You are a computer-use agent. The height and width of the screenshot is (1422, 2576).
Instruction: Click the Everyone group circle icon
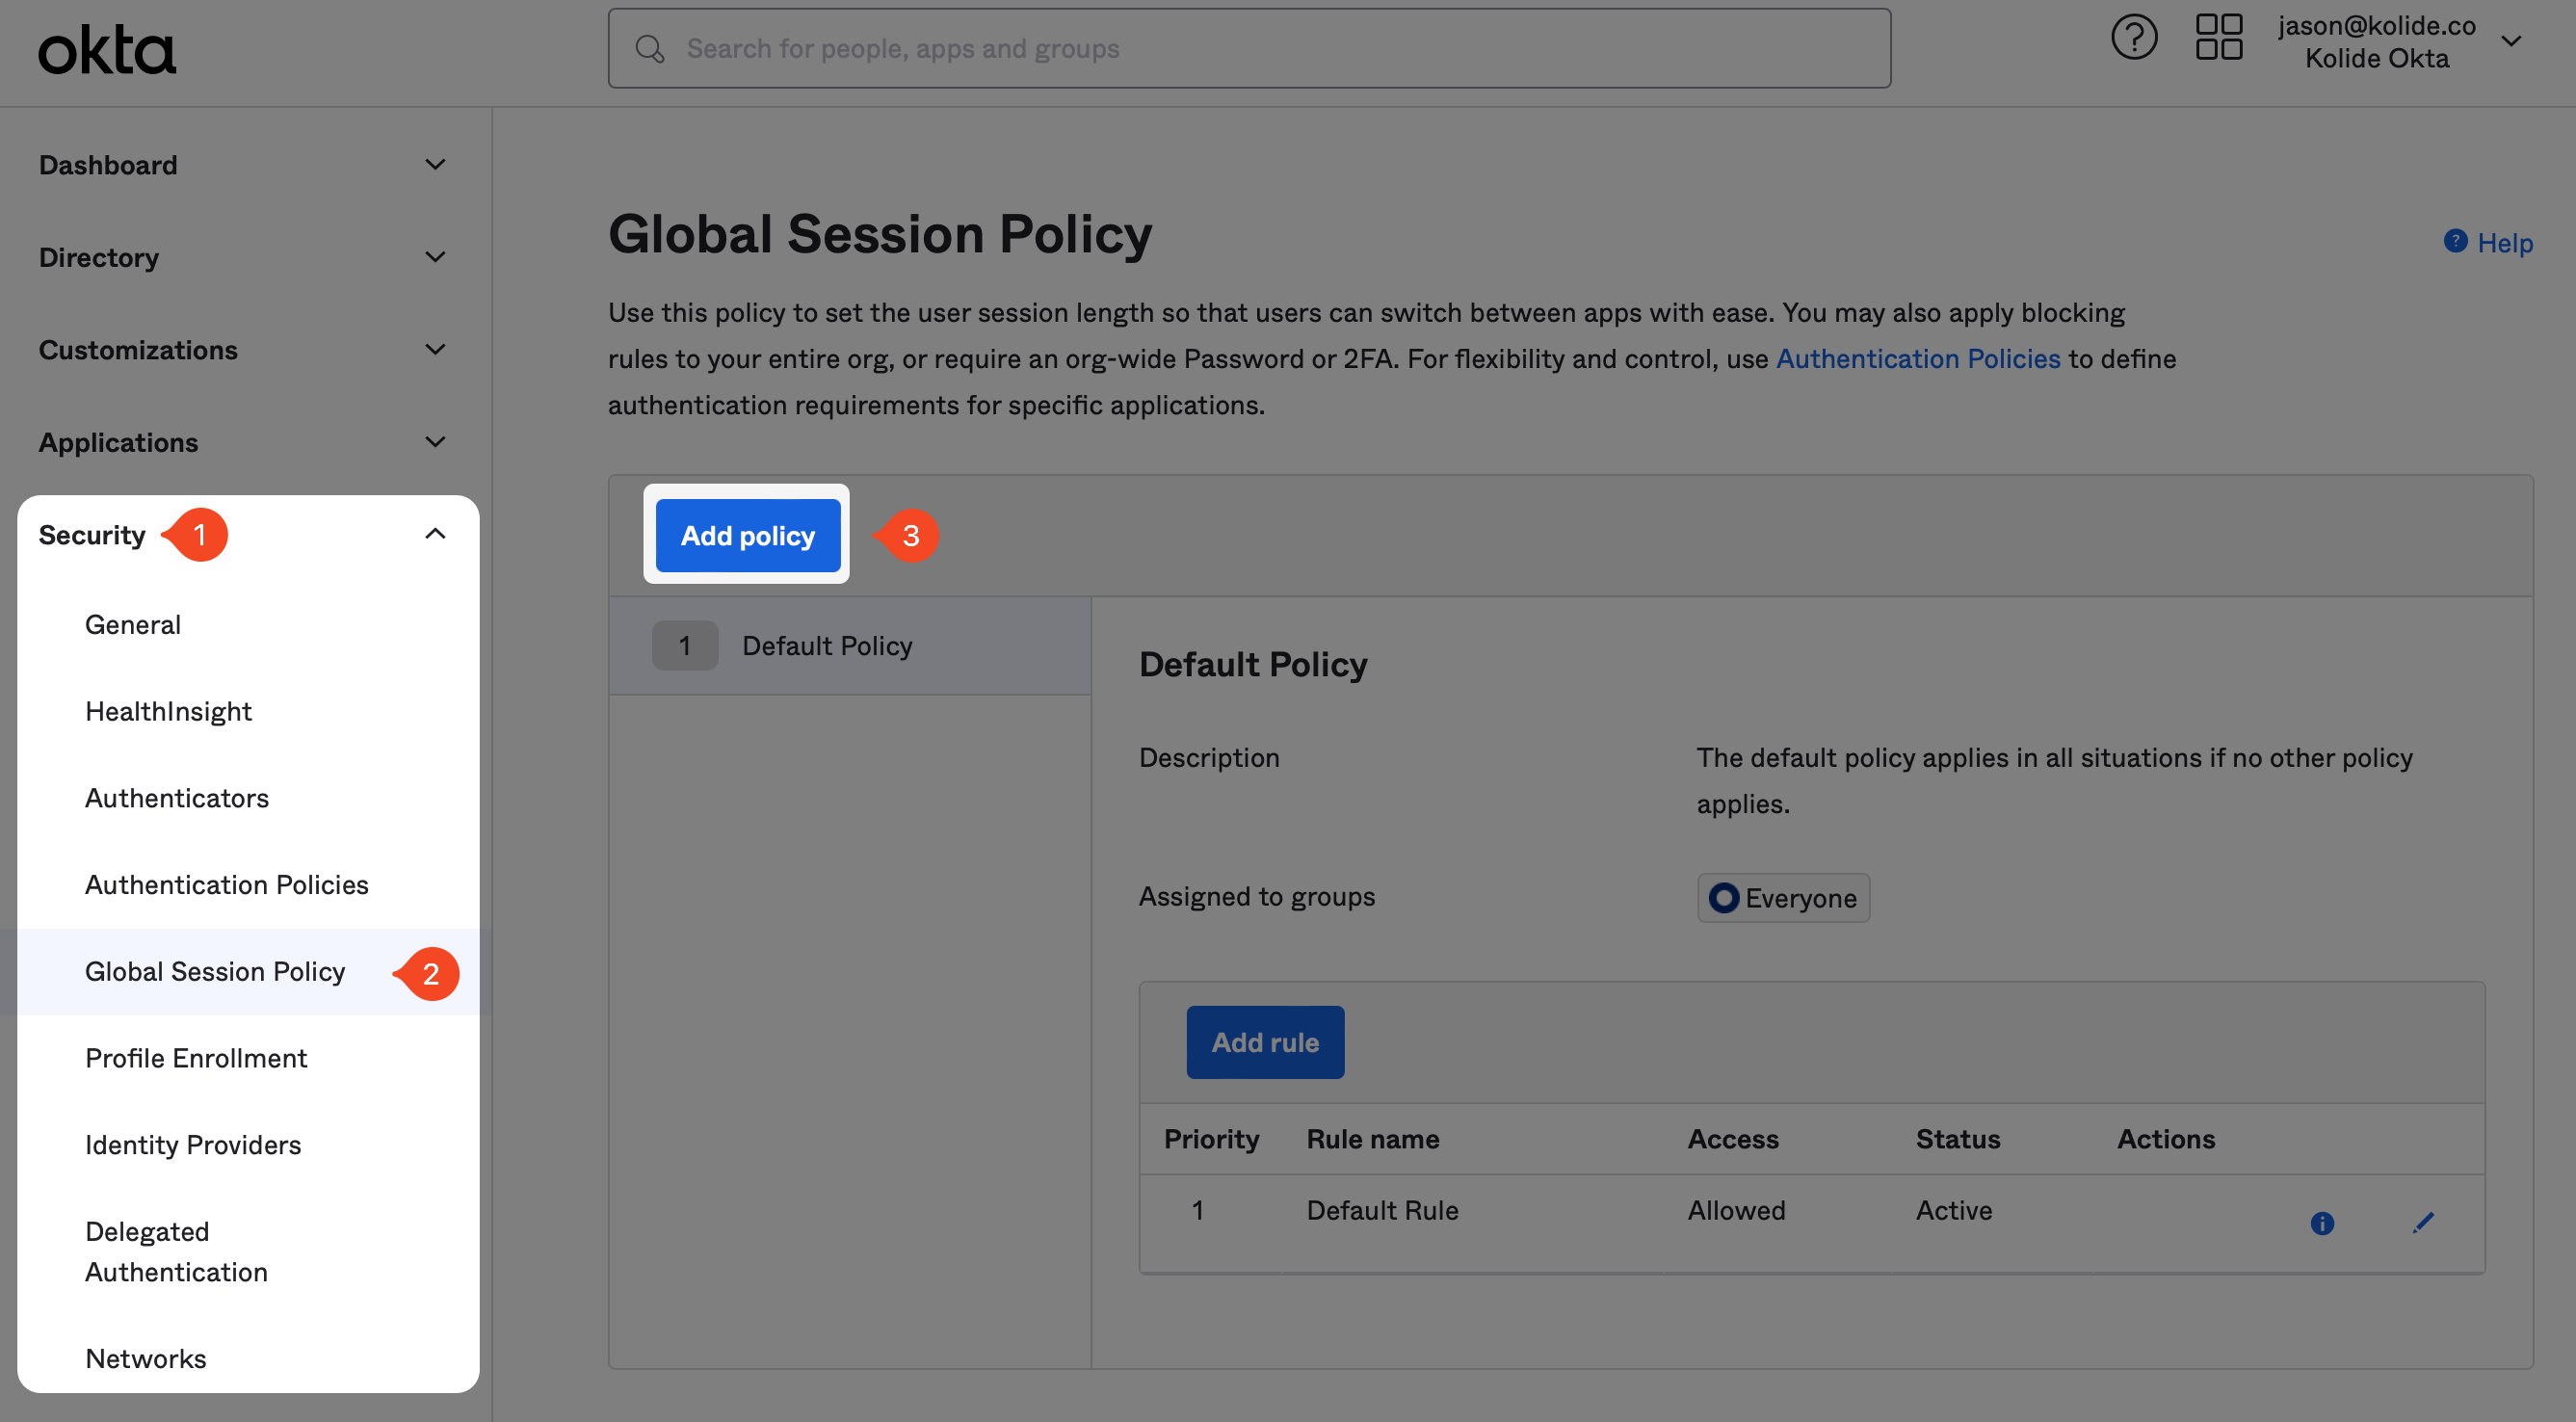(1724, 898)
